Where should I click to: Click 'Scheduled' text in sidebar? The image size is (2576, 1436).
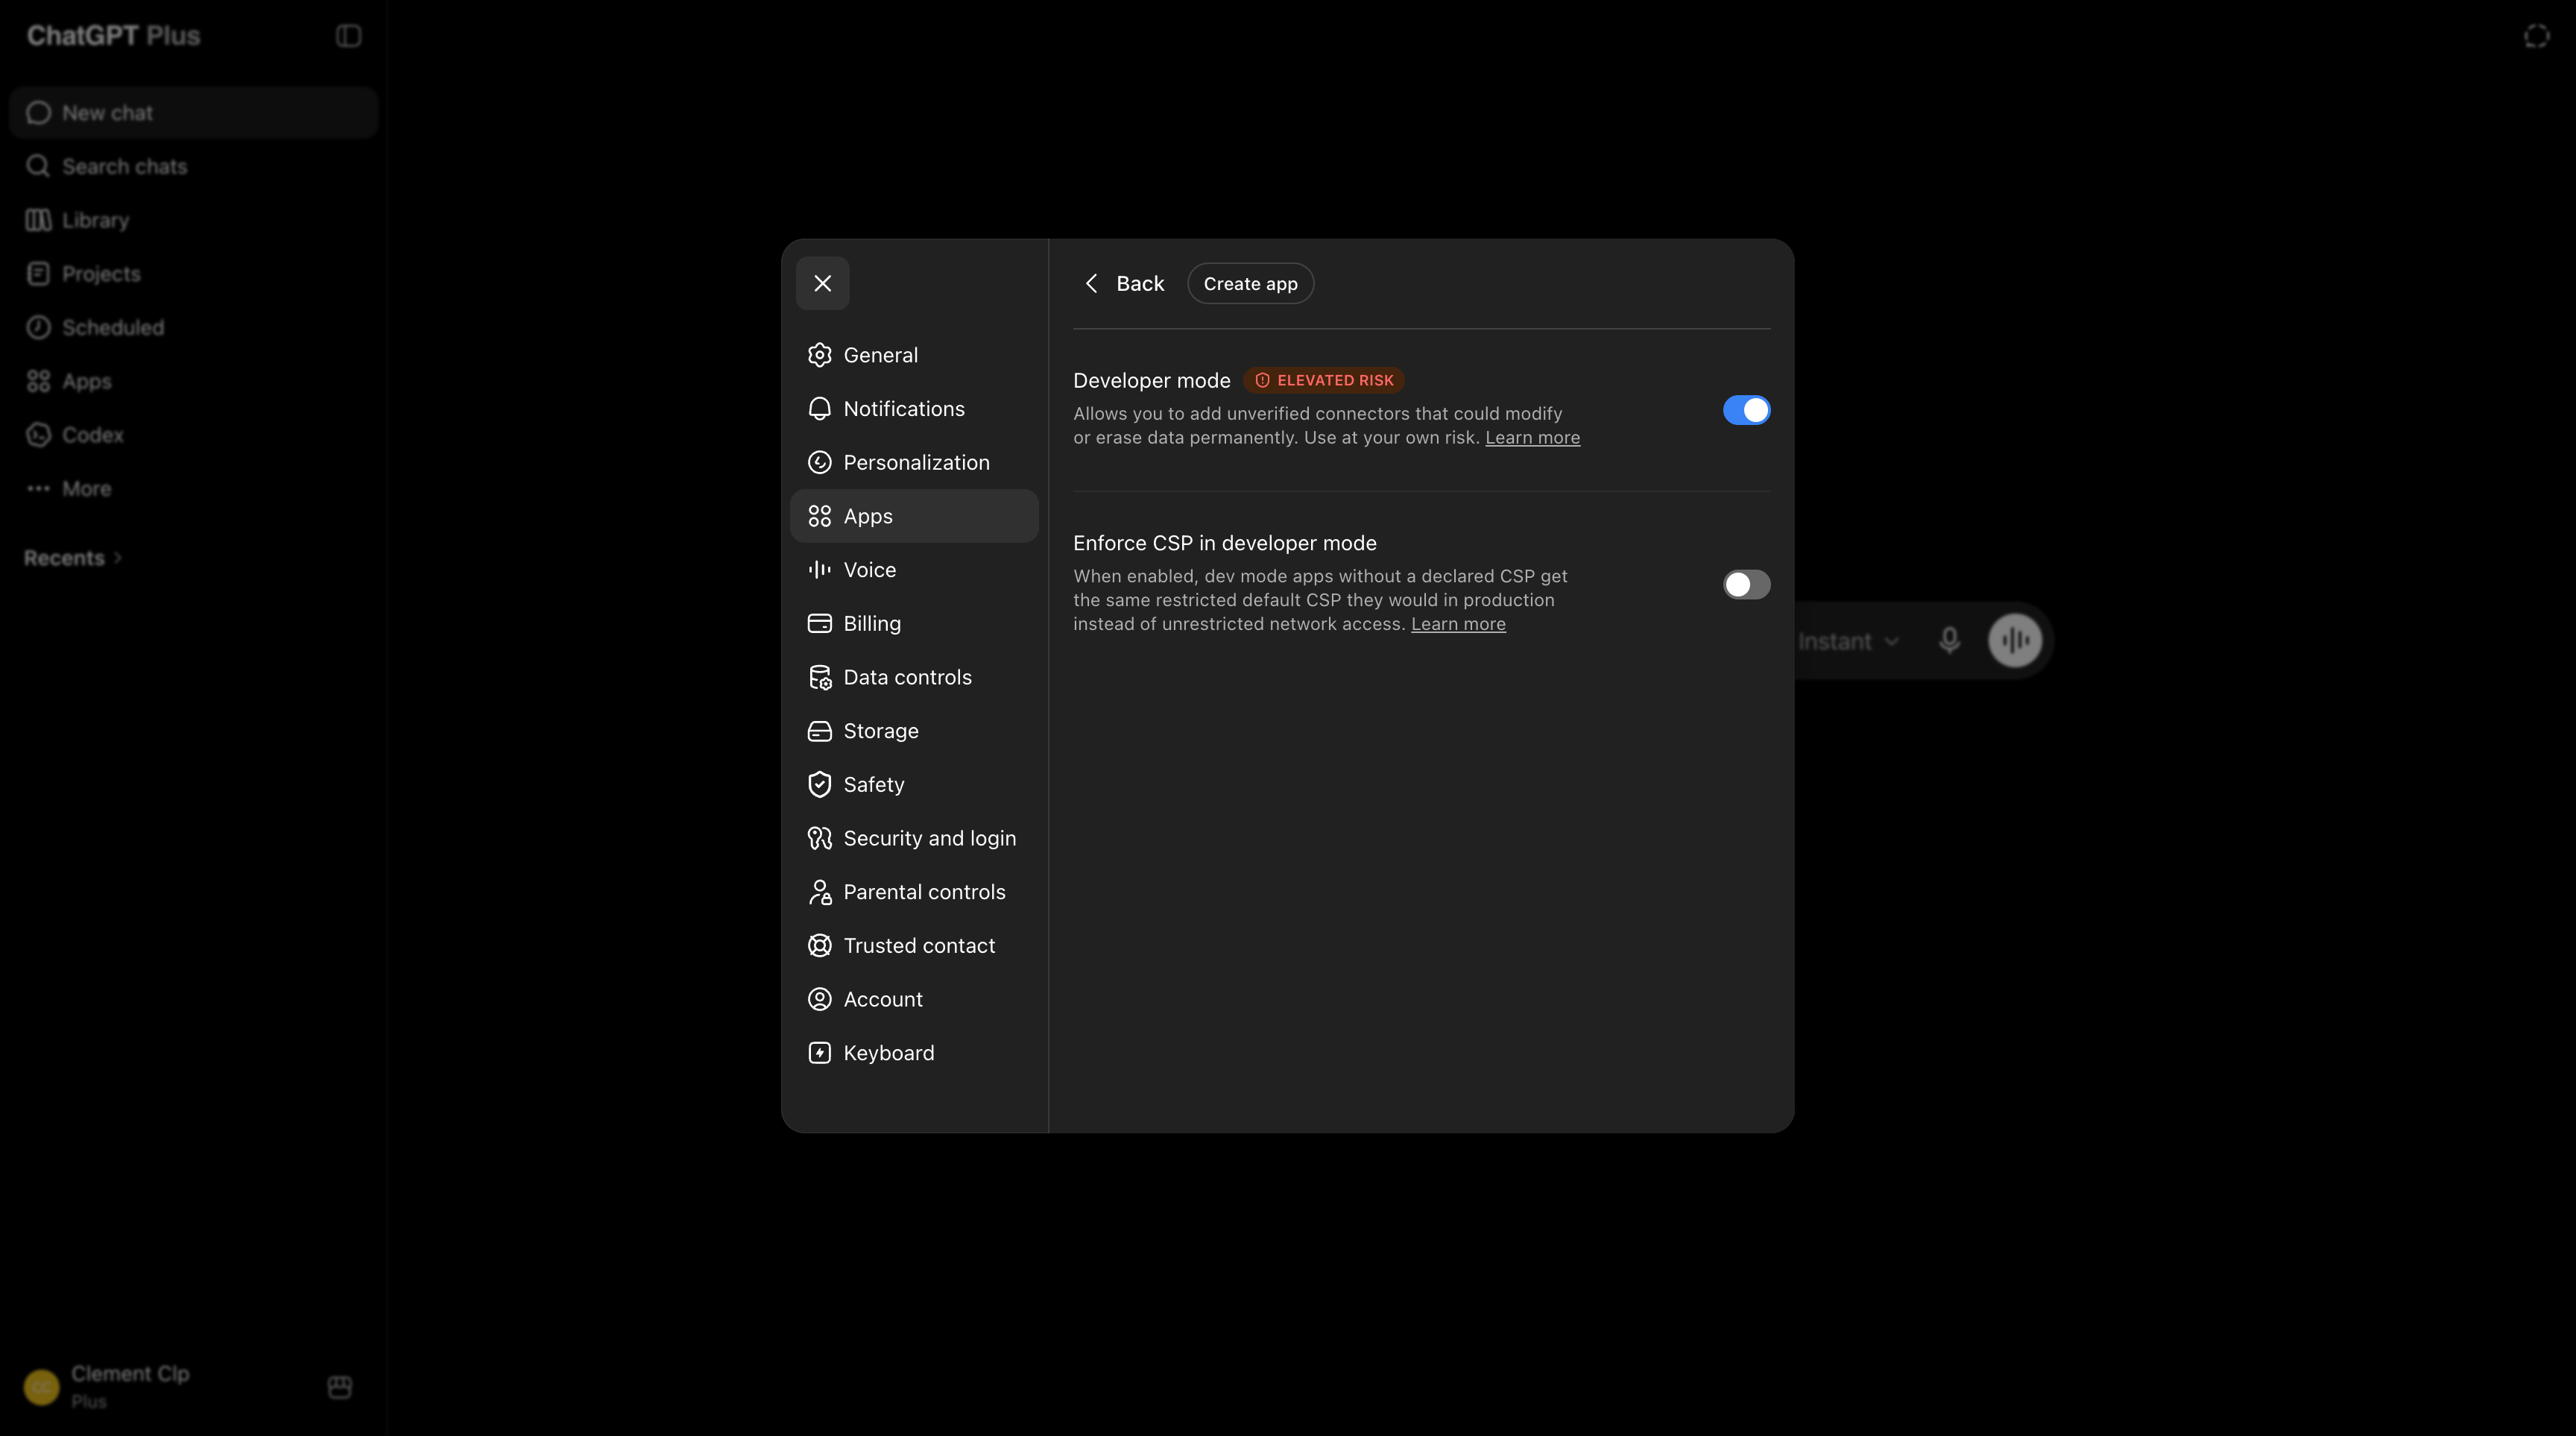click(113, 328)
